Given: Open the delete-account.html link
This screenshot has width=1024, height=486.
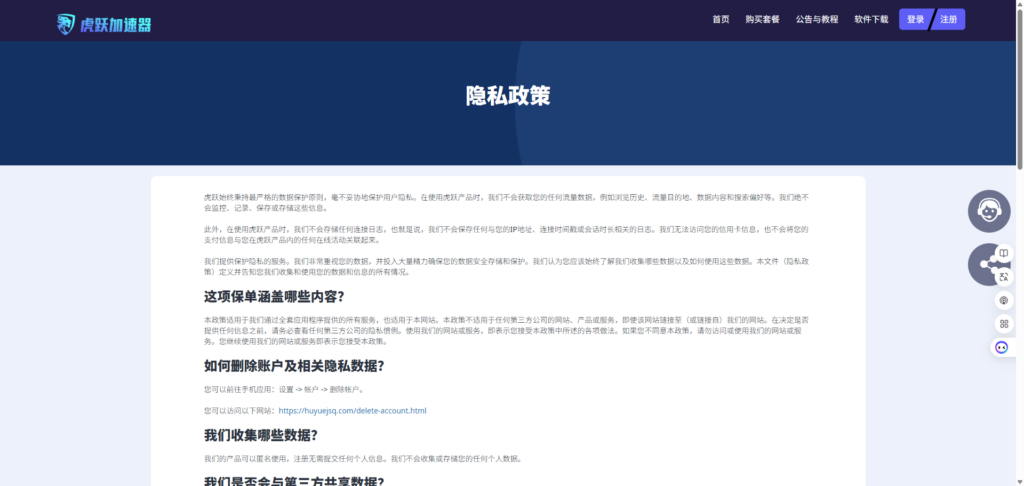Looking at the screenshot, I should coord(352,410).
